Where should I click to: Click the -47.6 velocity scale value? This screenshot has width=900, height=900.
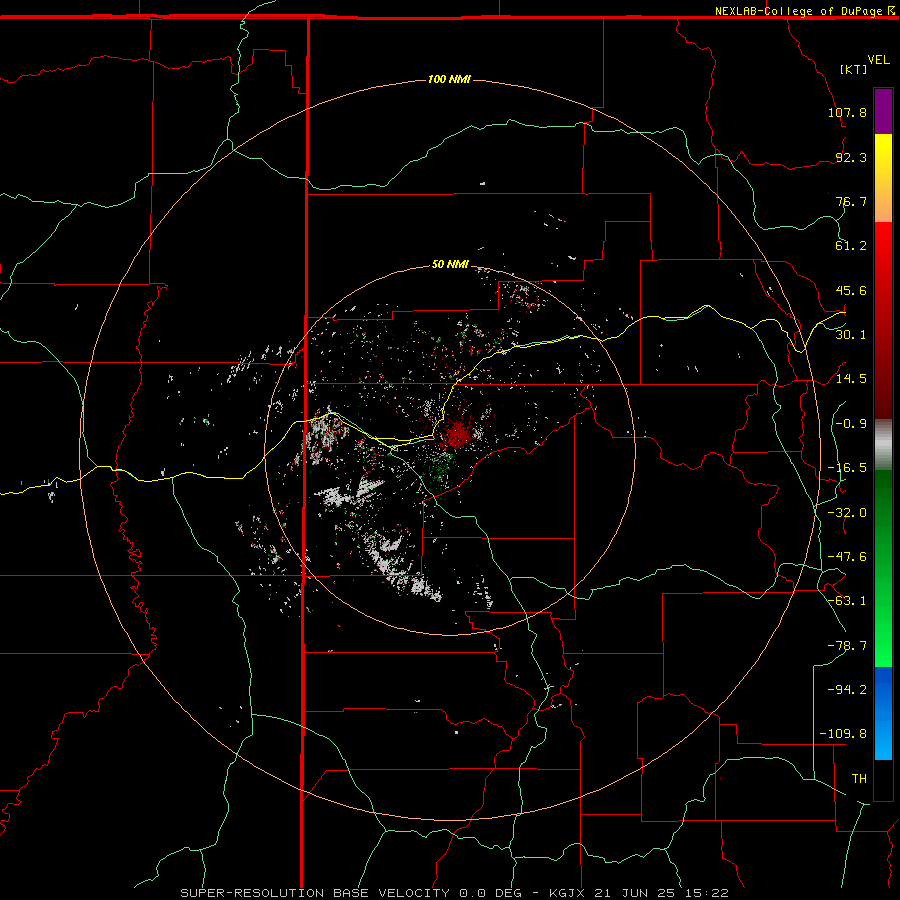847,557
